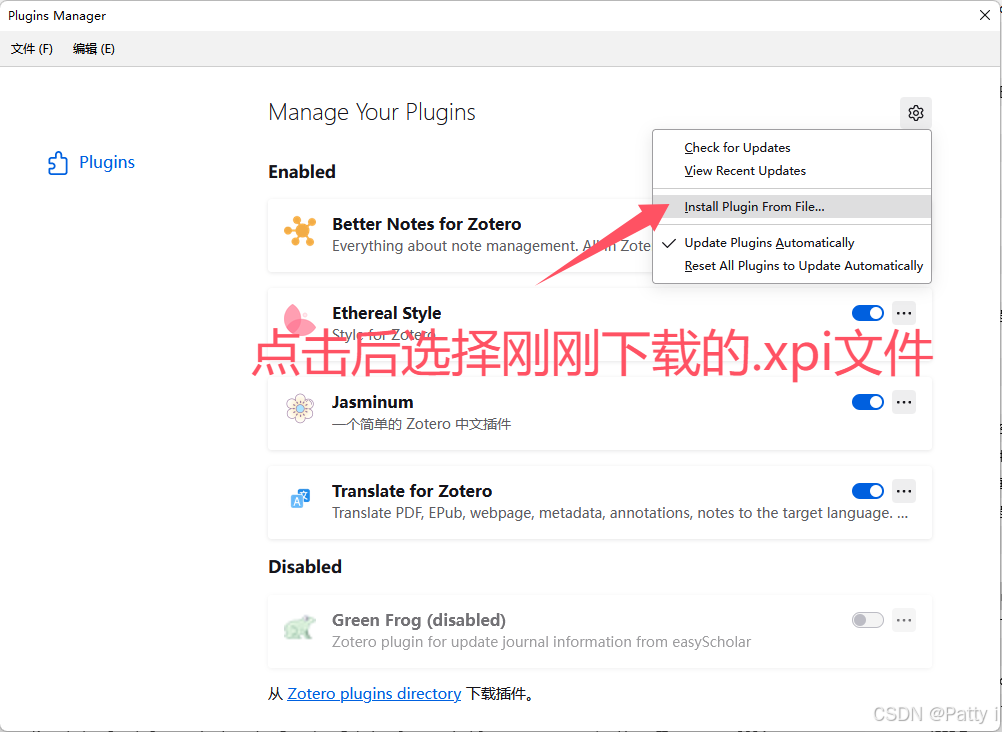
Task: Click the Translate for Zotero icon
Action: coord(300,498)
